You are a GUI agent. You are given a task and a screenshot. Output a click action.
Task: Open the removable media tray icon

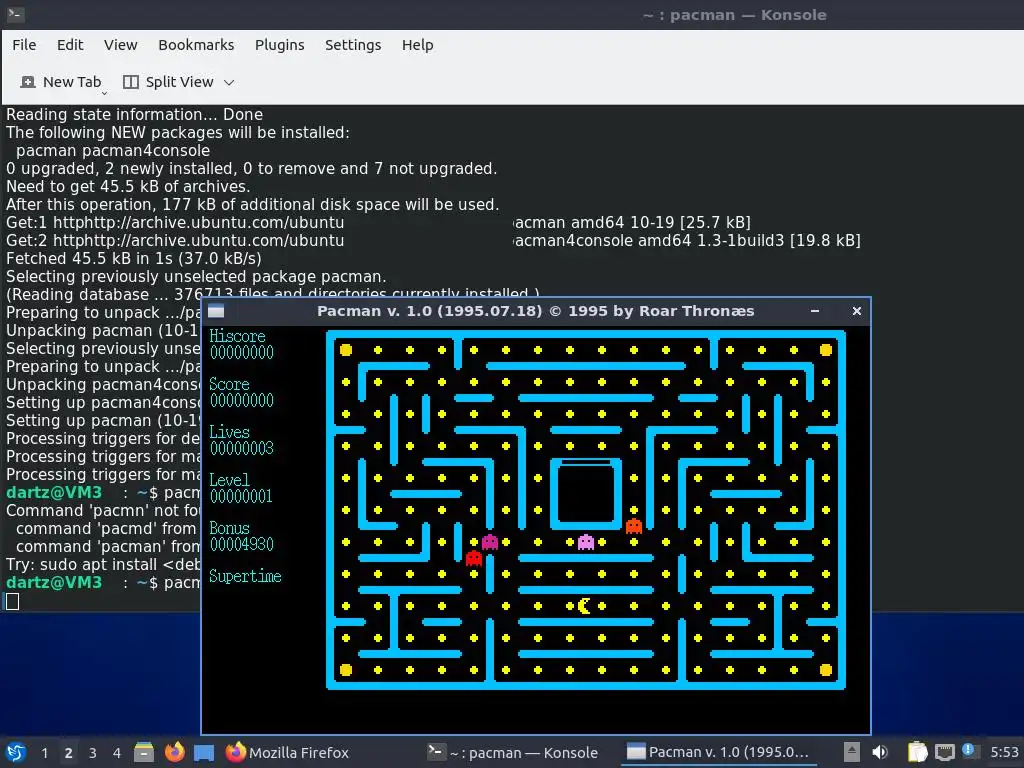[x=851, y=752]
